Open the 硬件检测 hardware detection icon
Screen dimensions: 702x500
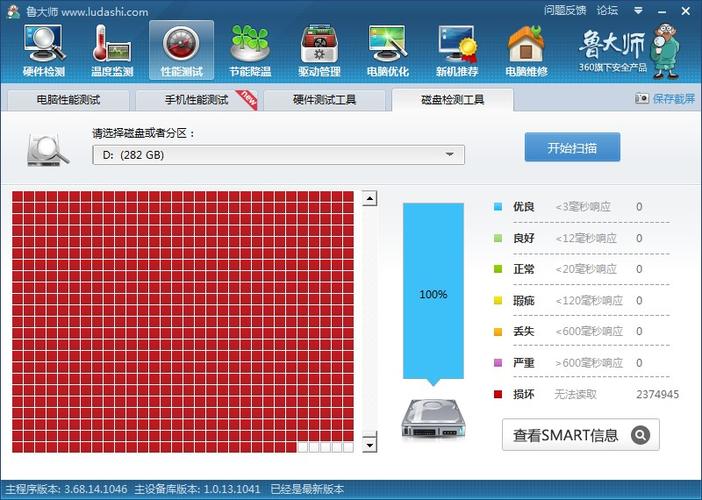[x=44, y=51]
